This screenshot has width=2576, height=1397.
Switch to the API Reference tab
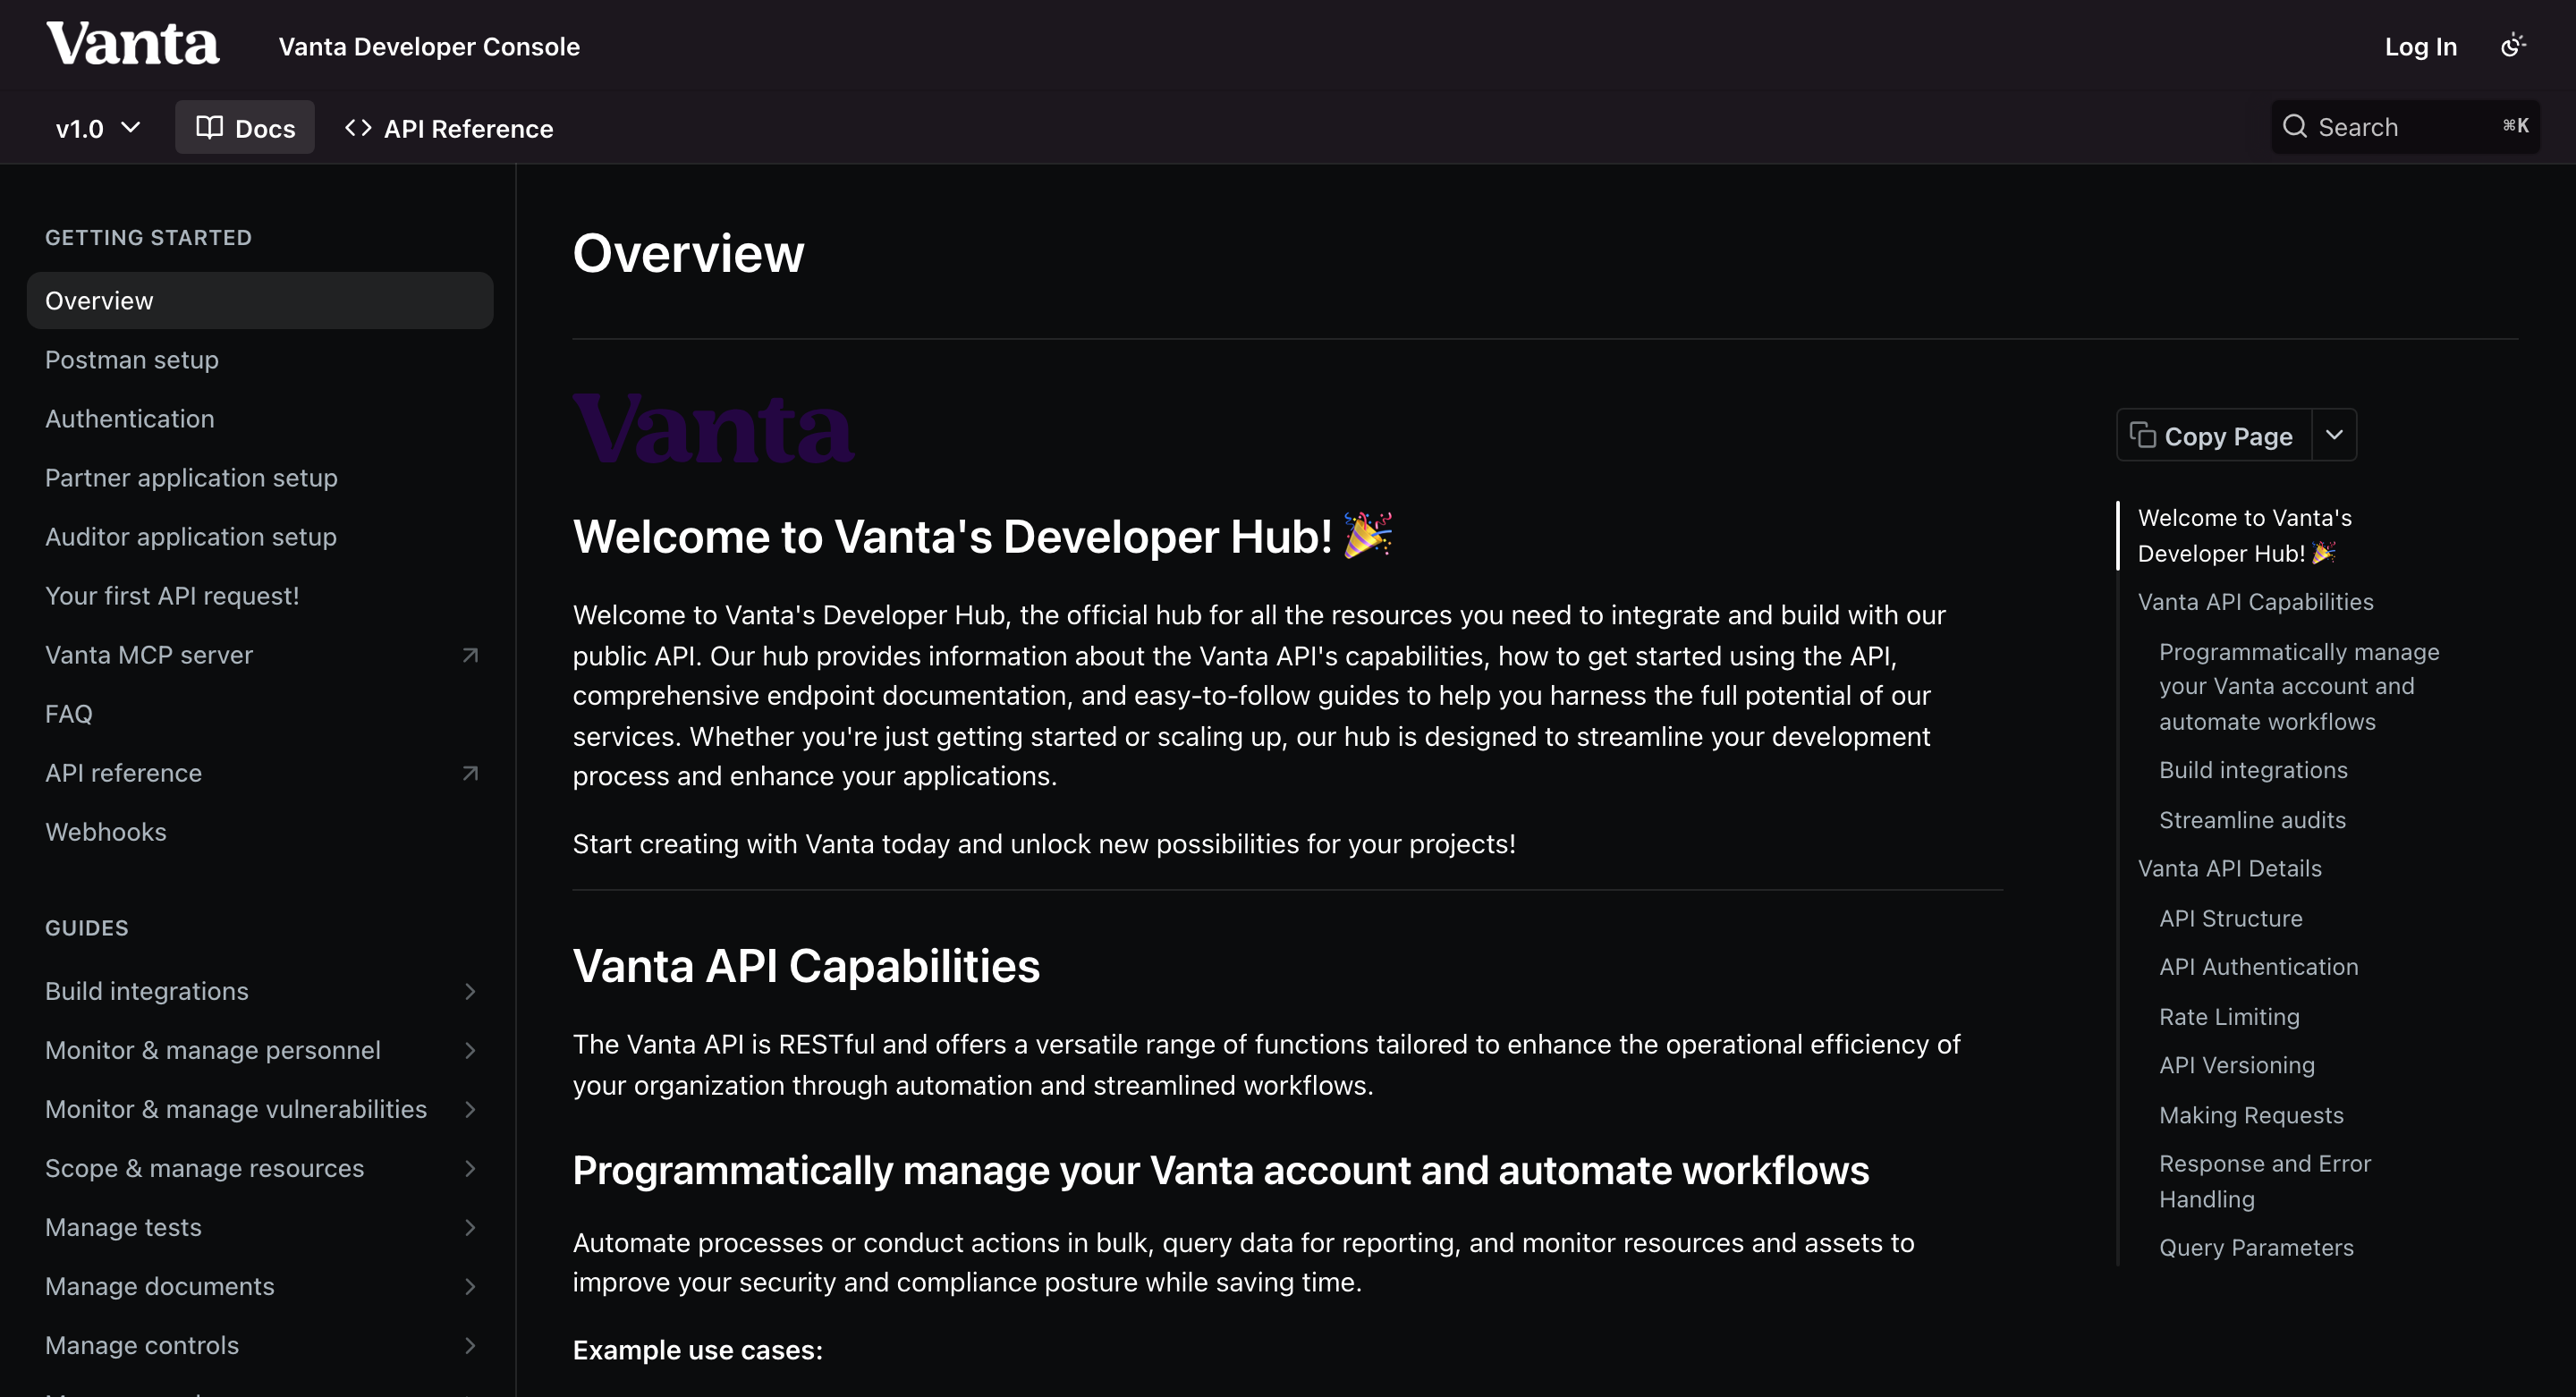pos(448,128)
